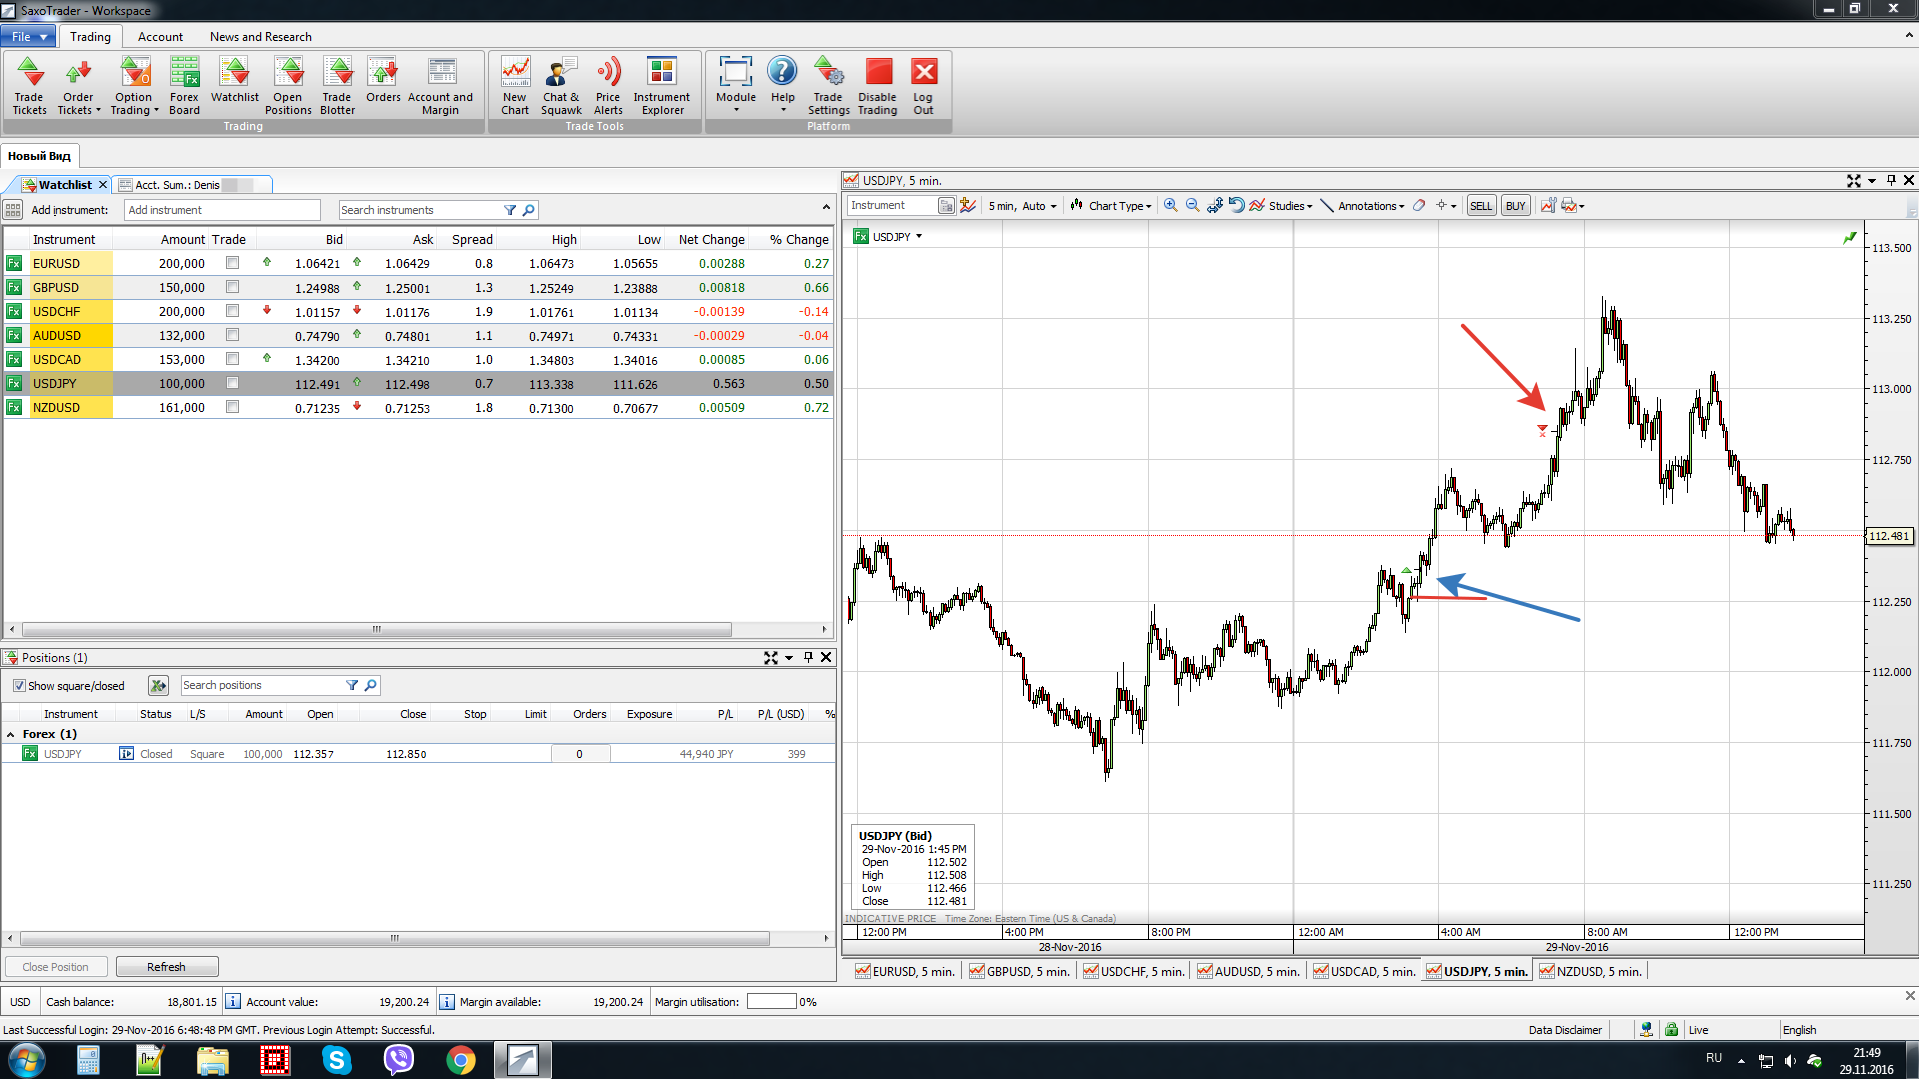Open watchlist layout grid icon
Screen dimensions: 1919x1079
tap(13, 210)
